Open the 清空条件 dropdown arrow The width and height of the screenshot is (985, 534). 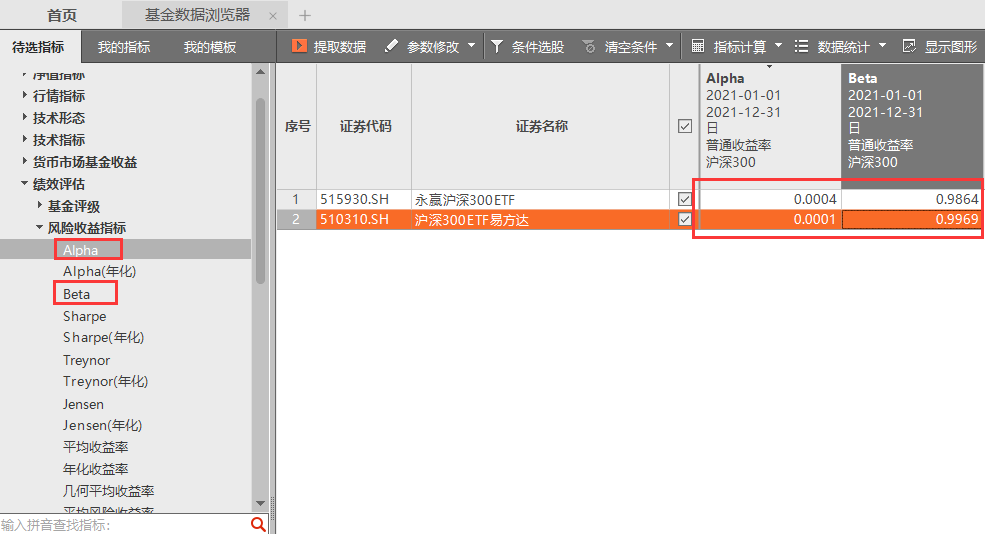click(669, 45)
